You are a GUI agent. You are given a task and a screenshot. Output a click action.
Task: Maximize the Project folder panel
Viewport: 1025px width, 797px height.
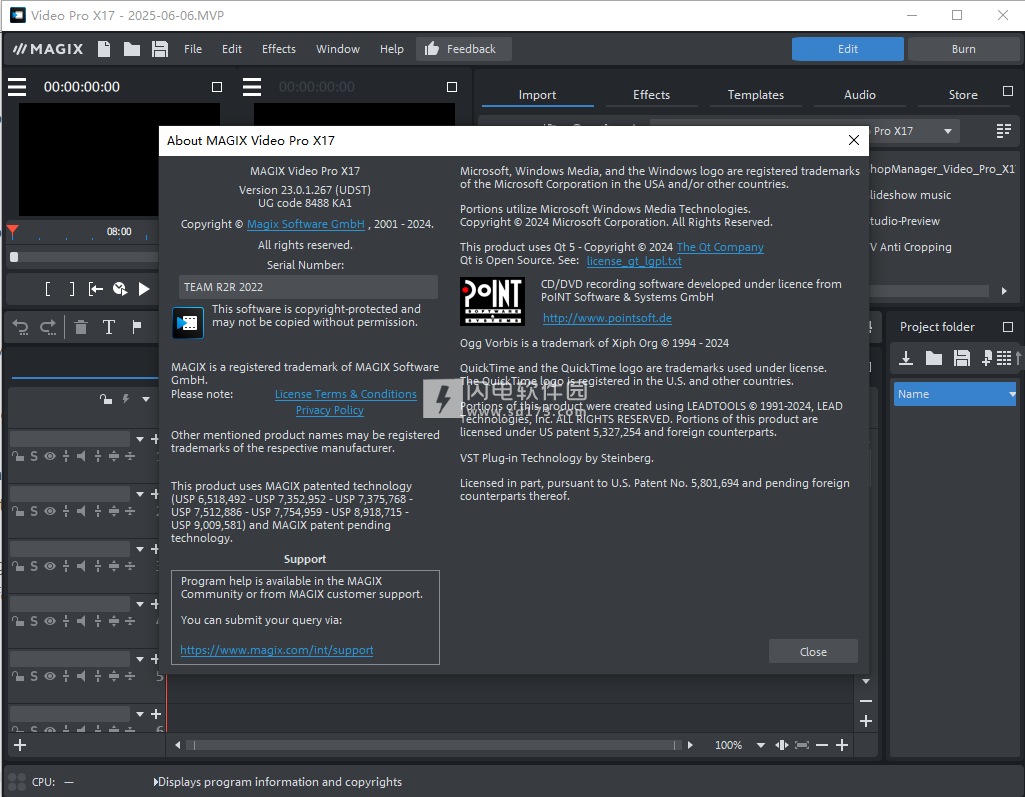click(x=1008, y=326)
